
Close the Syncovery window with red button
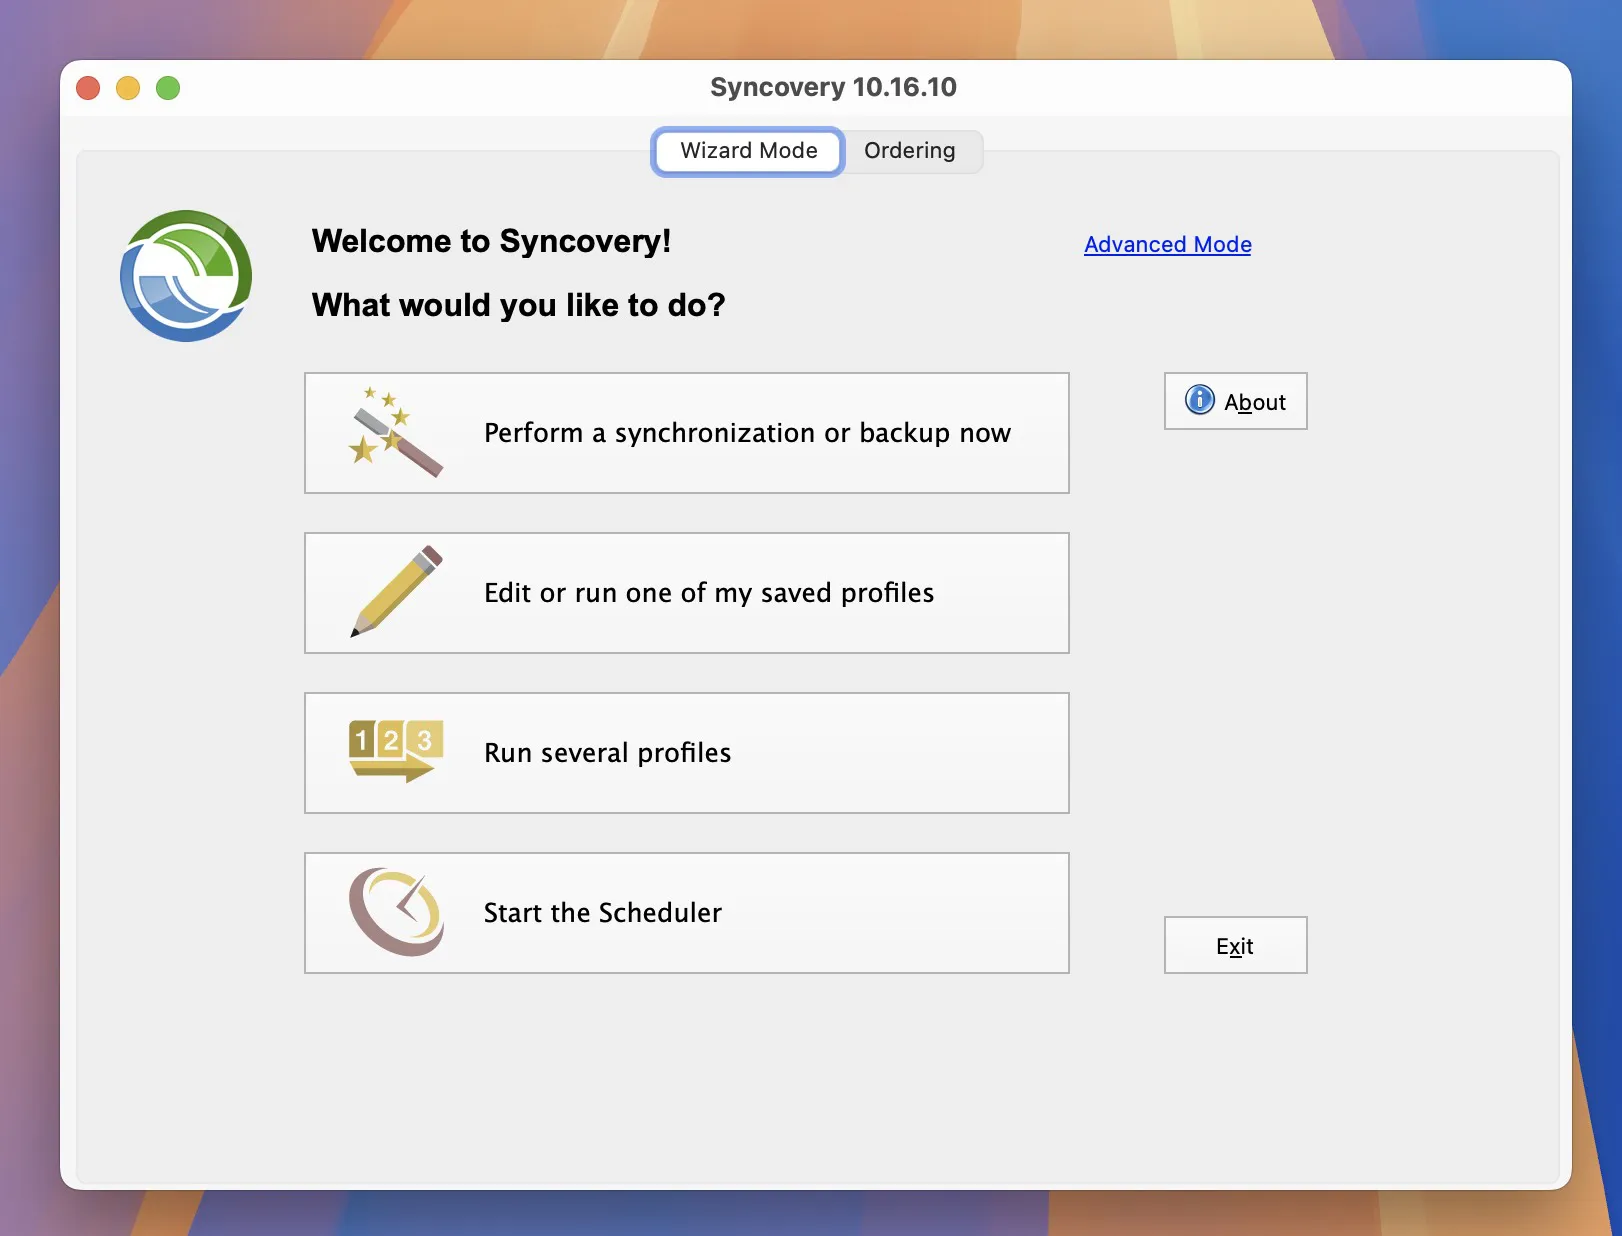tap(88, 88)
